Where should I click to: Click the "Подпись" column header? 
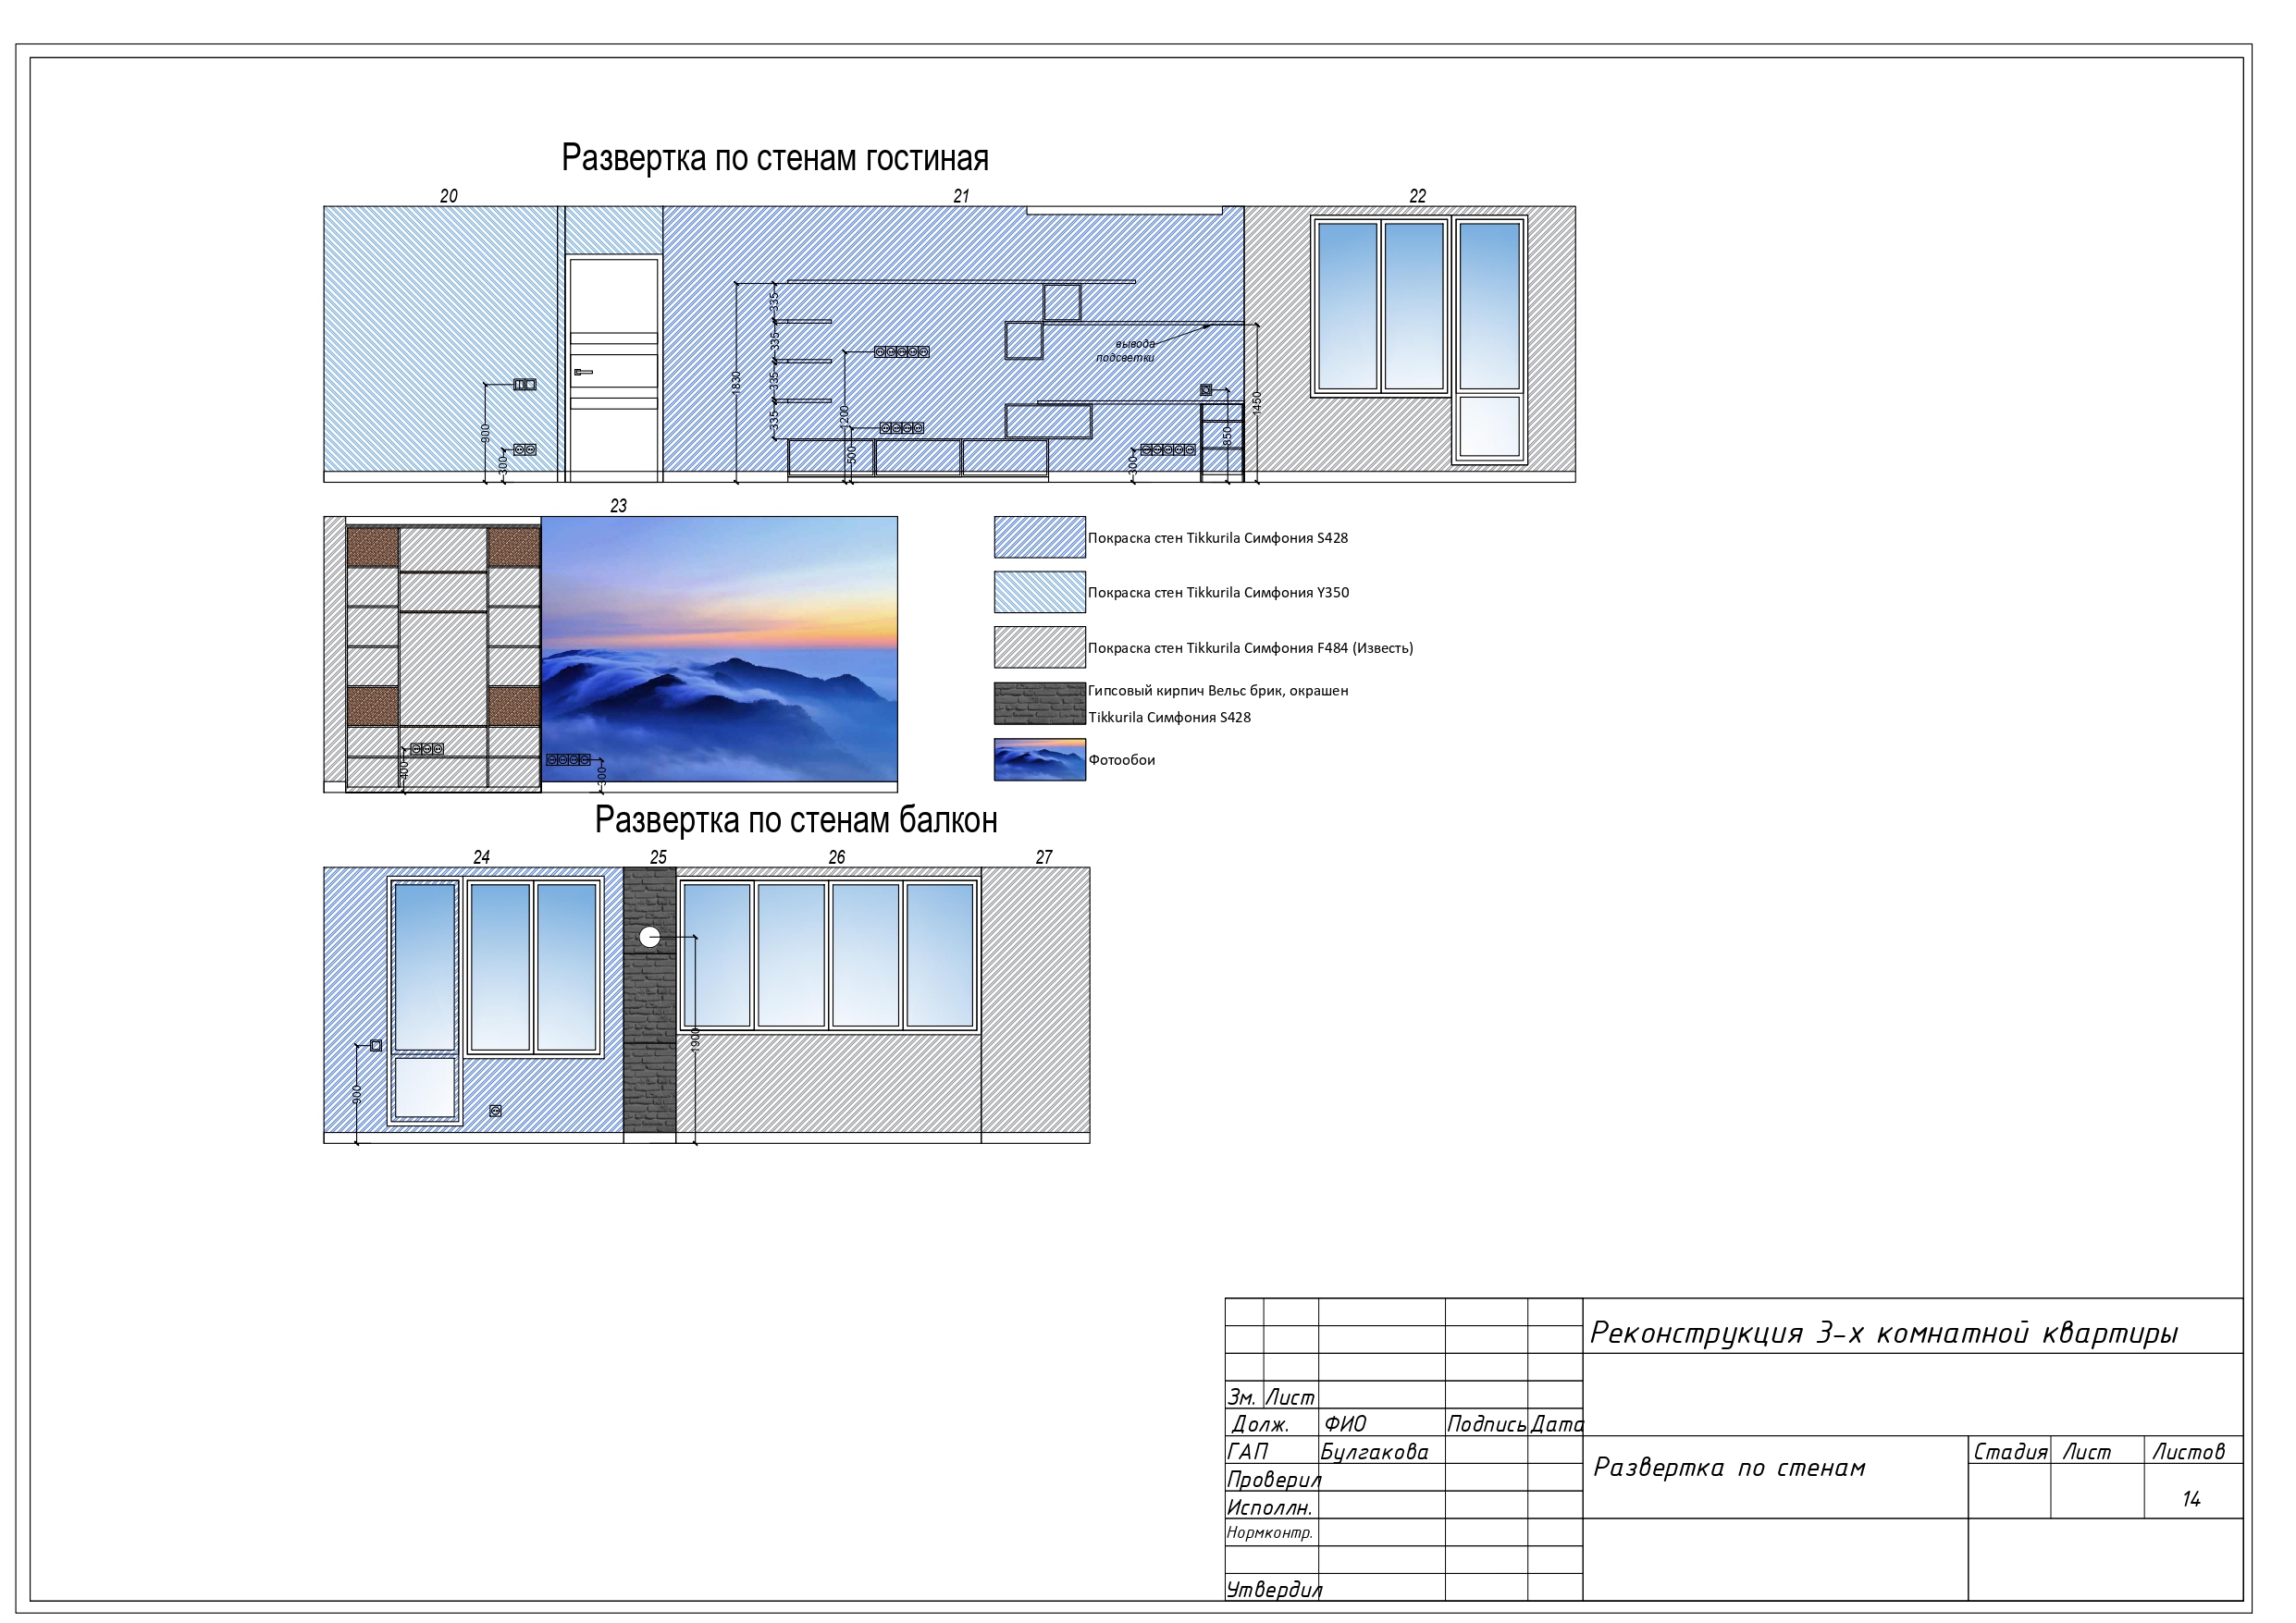point(1486,1425)
